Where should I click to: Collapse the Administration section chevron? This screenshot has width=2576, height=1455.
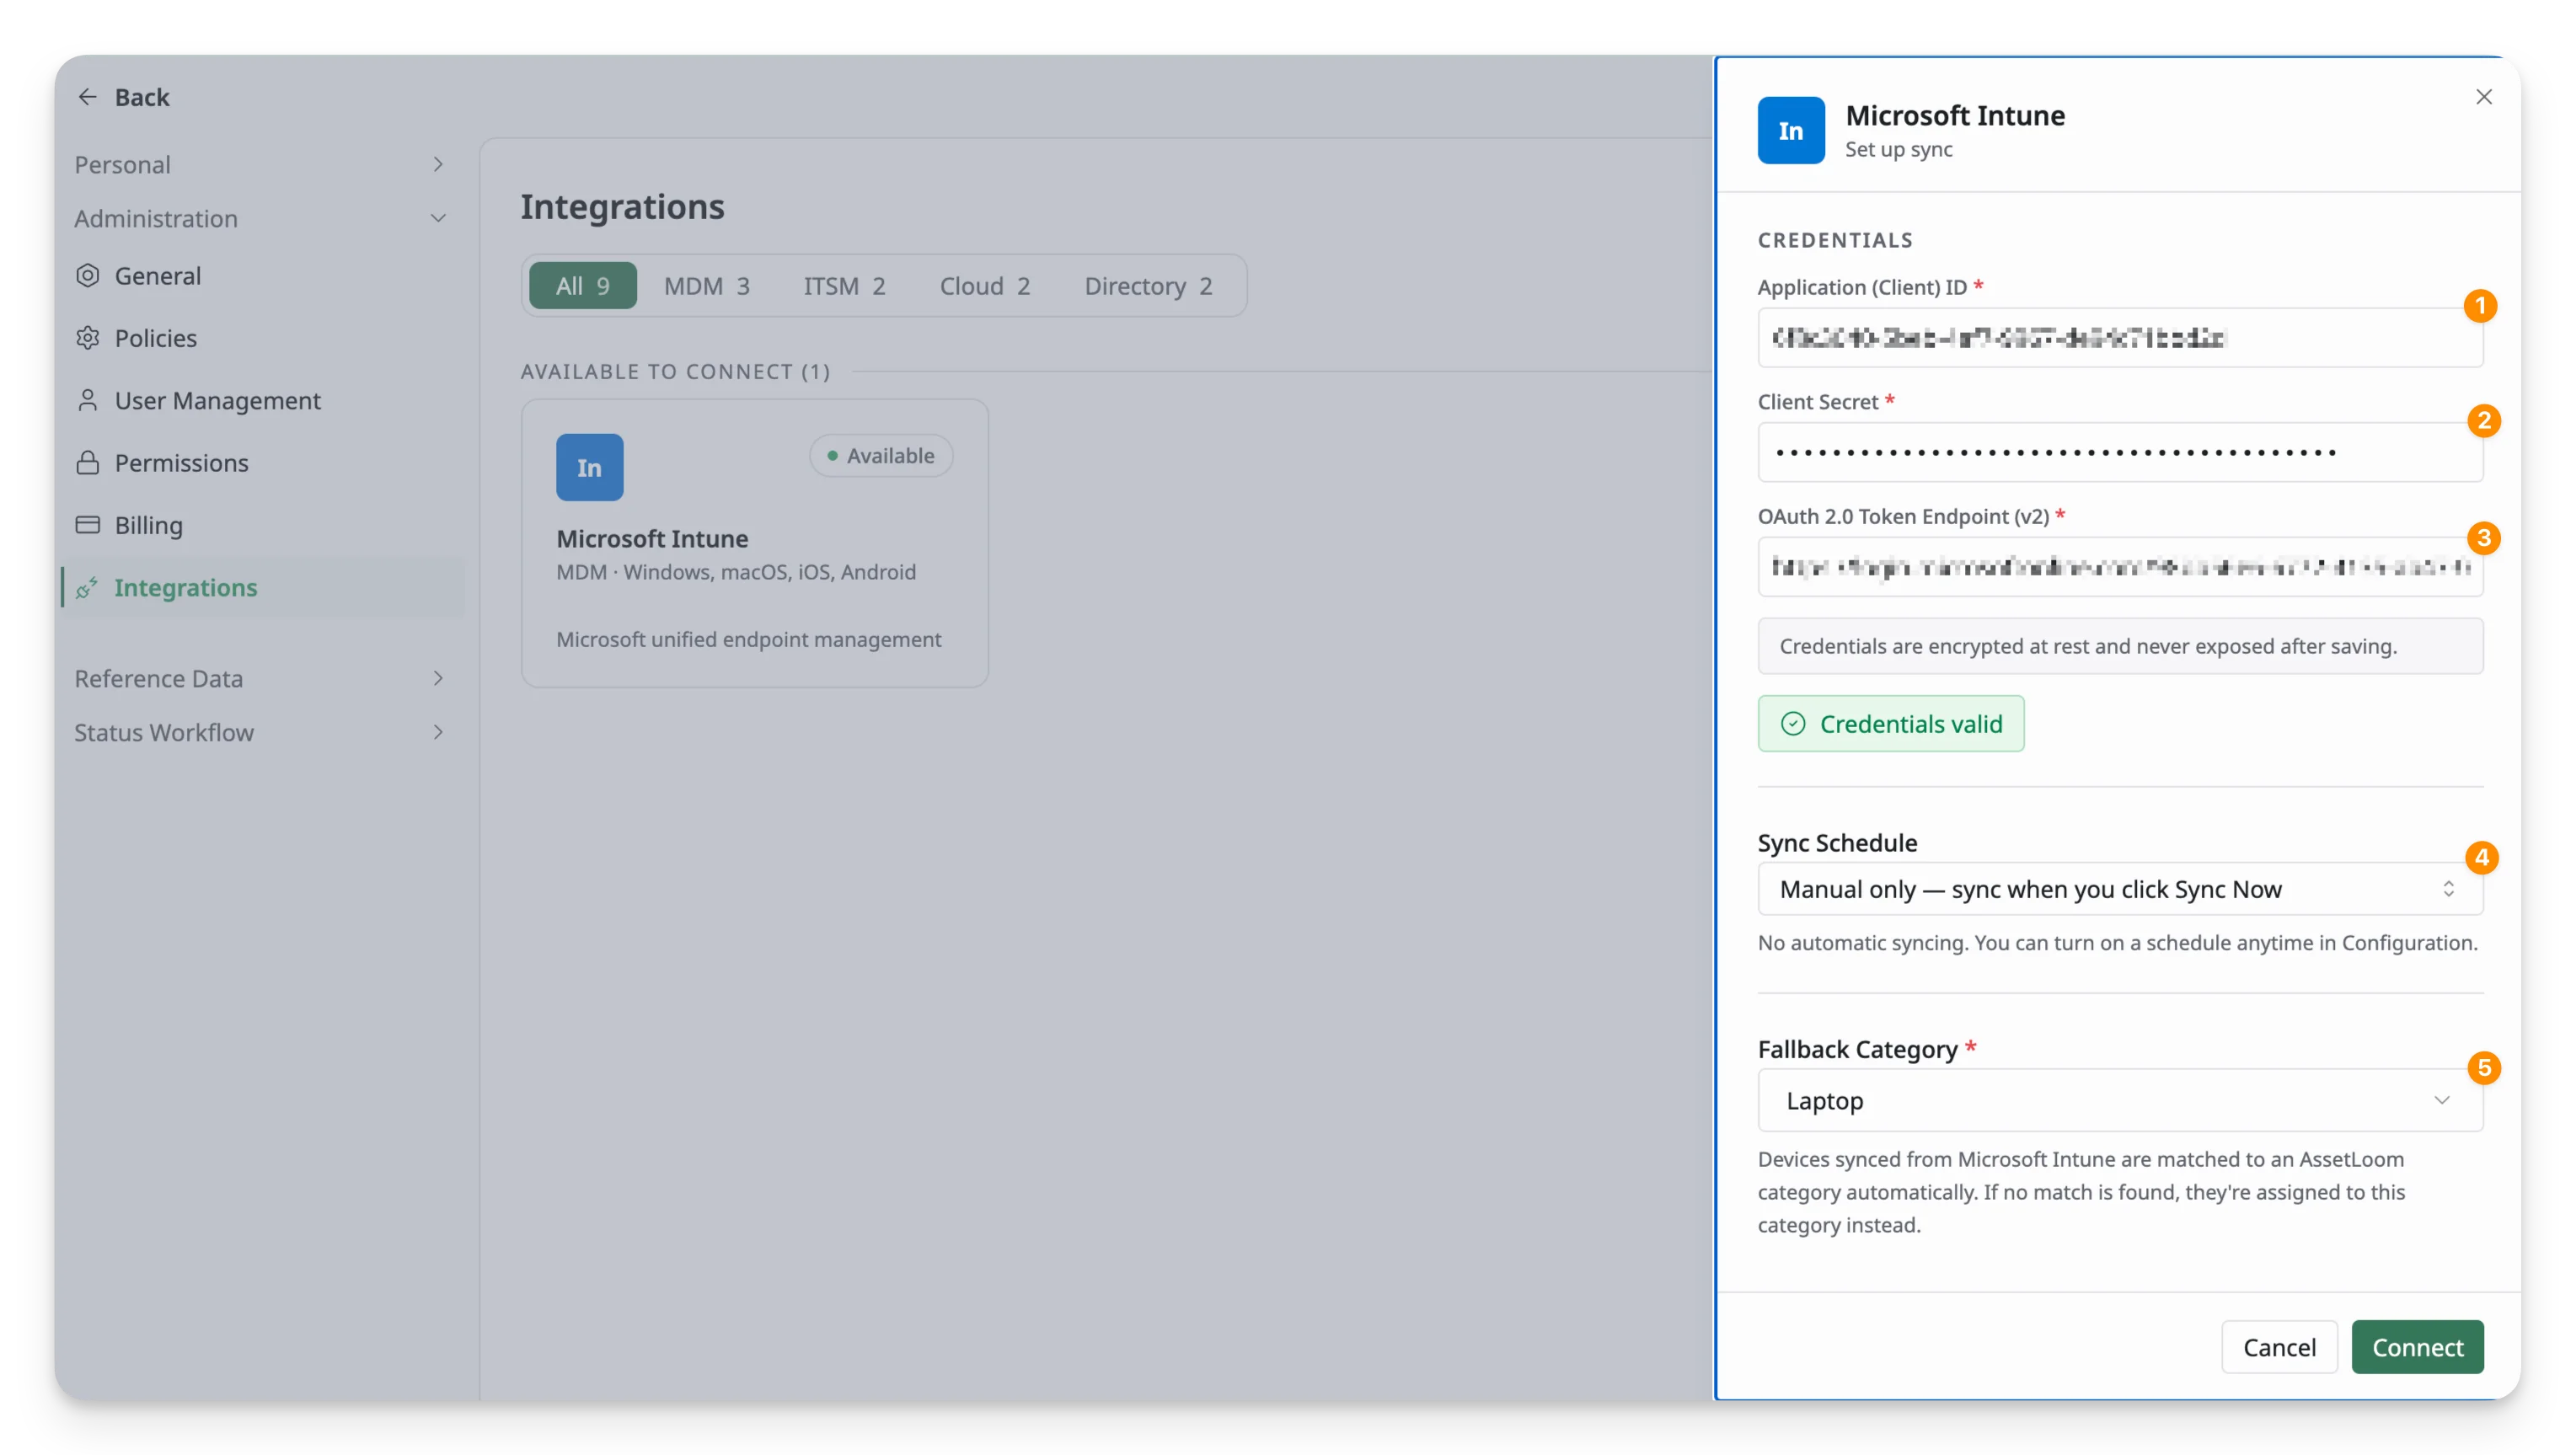[x=438, y=218]
